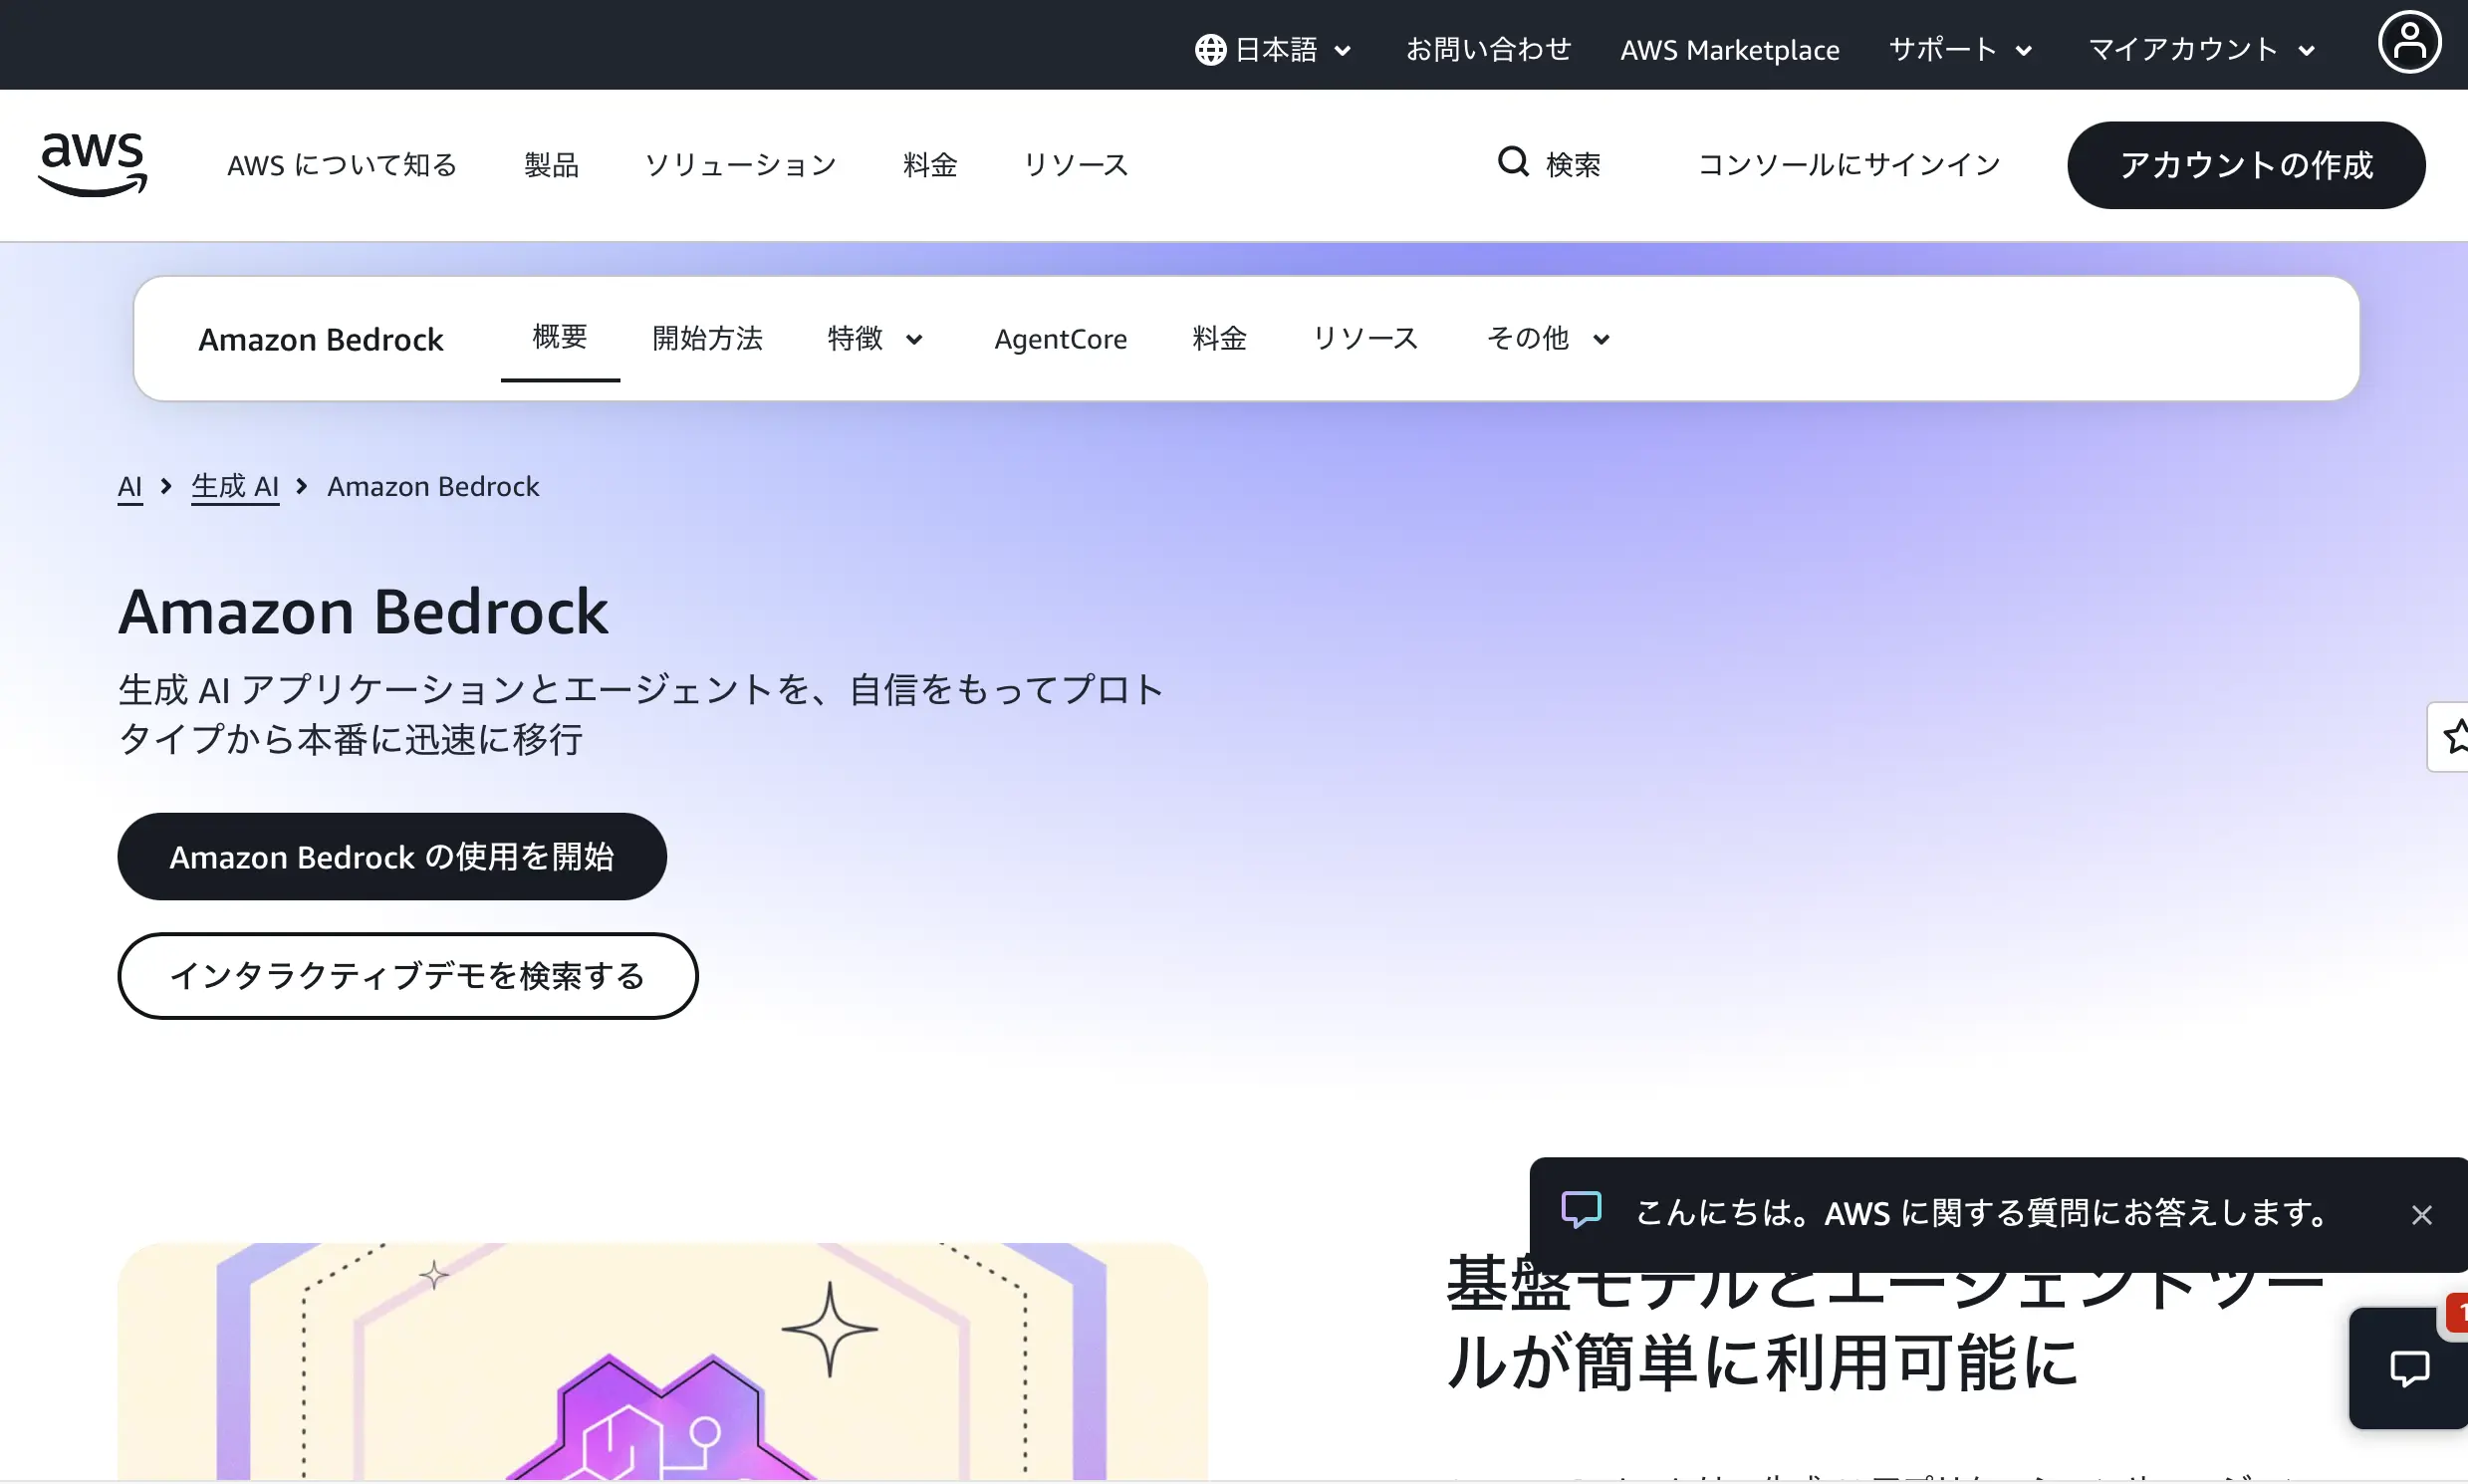2468x1484 pixels.
Task: Open the user profile avatar icon
Action: coord(2409,42)
